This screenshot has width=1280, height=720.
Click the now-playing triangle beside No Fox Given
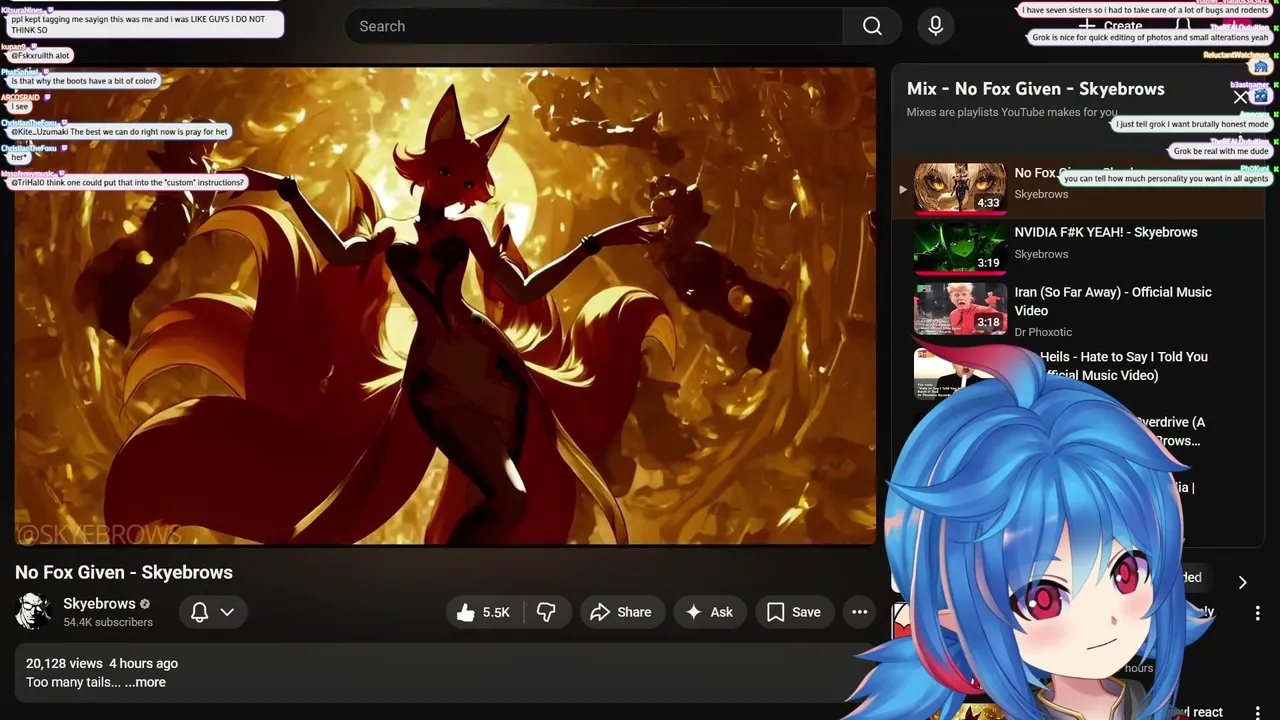(x=903, y=189)
